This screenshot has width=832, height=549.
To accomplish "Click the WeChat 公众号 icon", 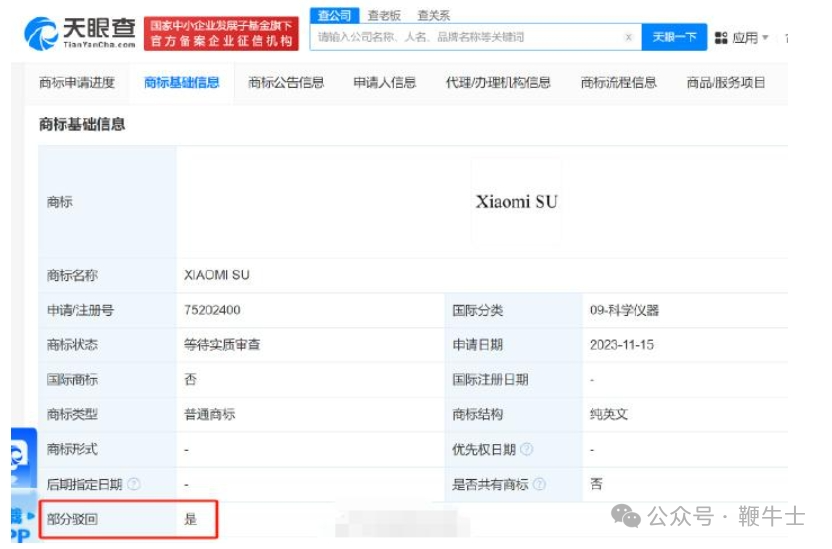I will 627,516.
